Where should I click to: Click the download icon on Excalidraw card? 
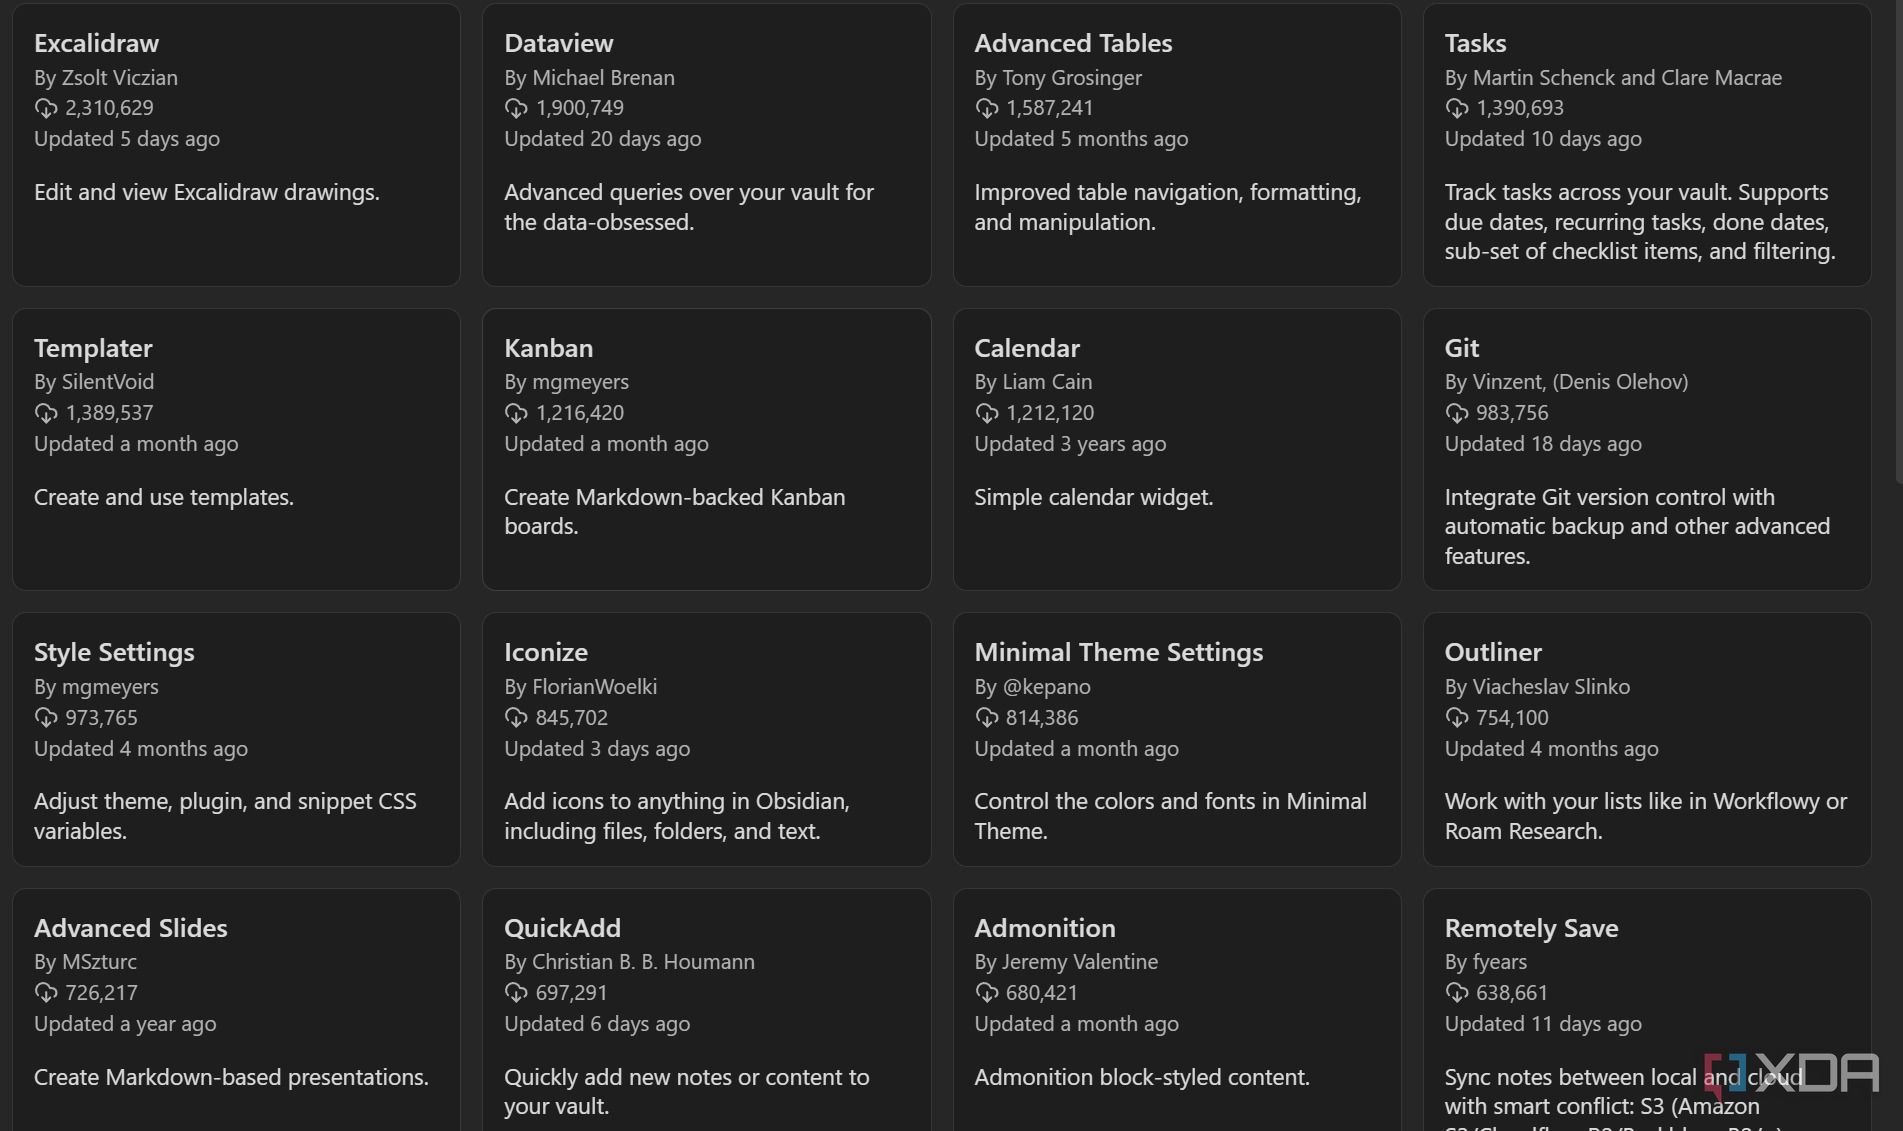(x=46, y=108)
